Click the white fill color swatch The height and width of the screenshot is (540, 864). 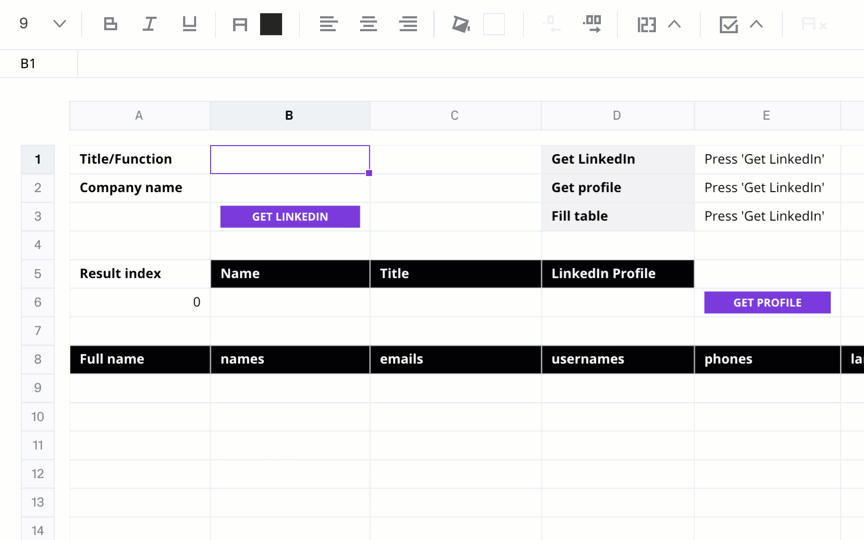tap(494, 24)
